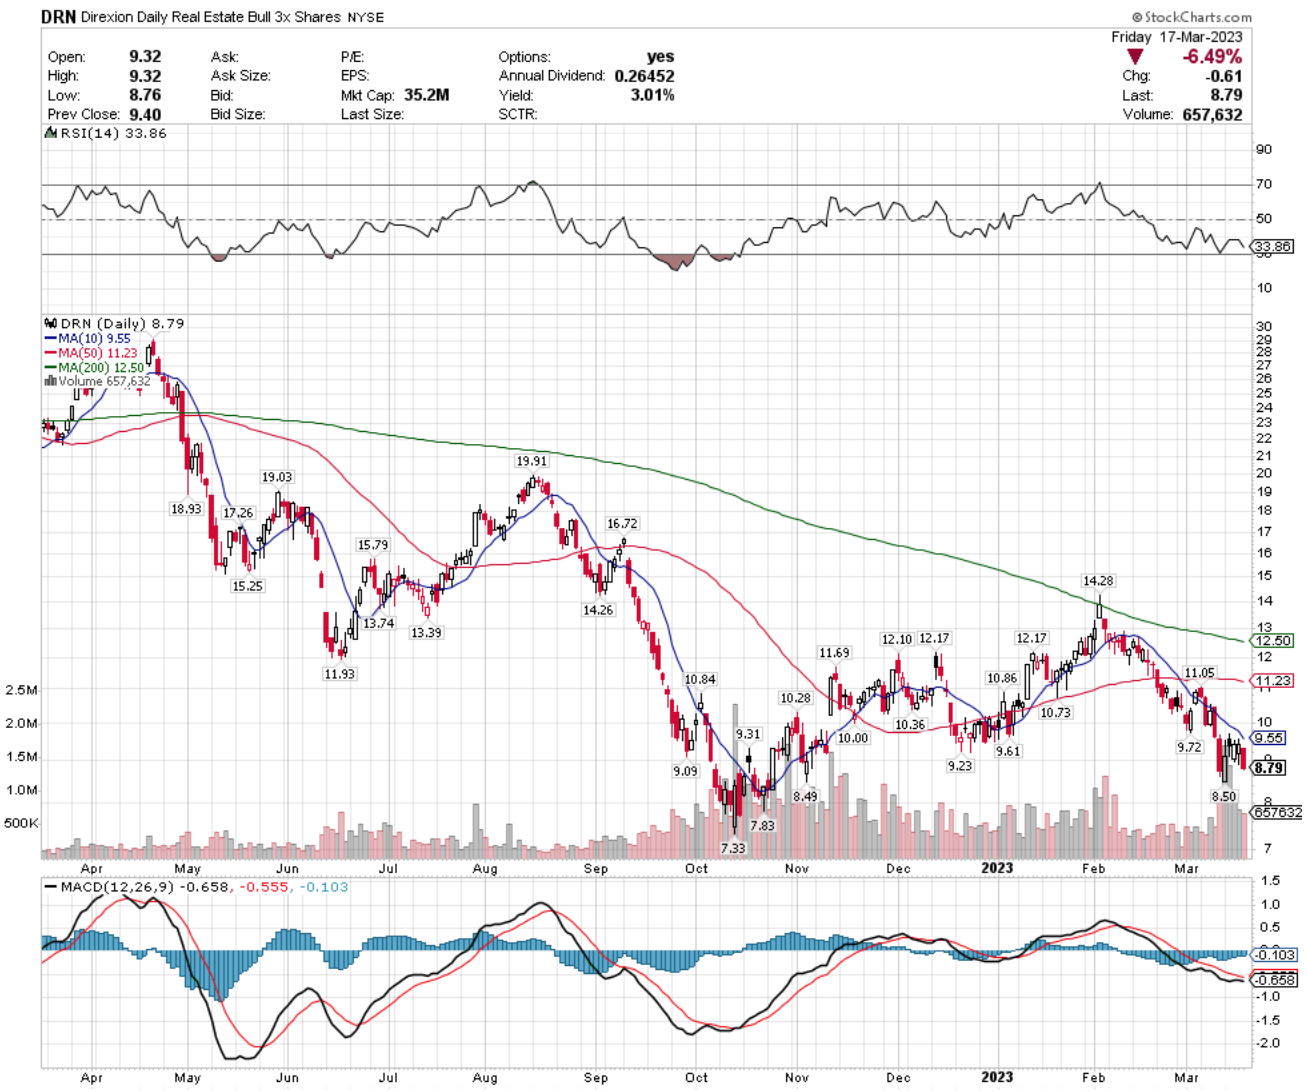1308x1092 pixels.
Task: Select the 11.69 price label
Action: [834, 653]
